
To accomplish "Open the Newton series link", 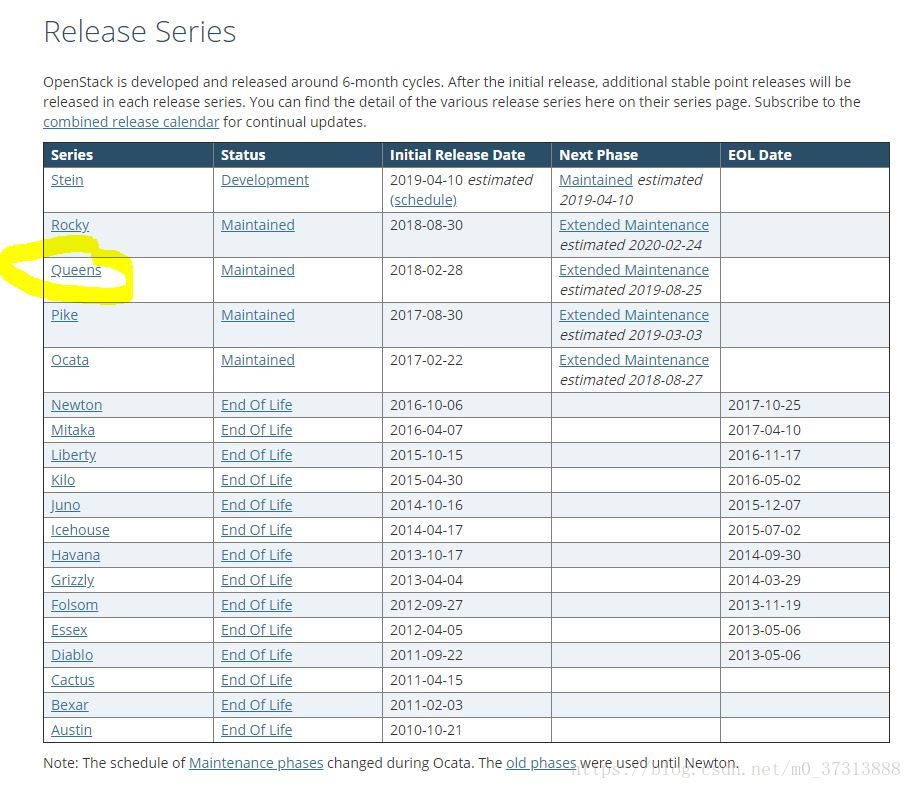I will [x=76, y=405].
